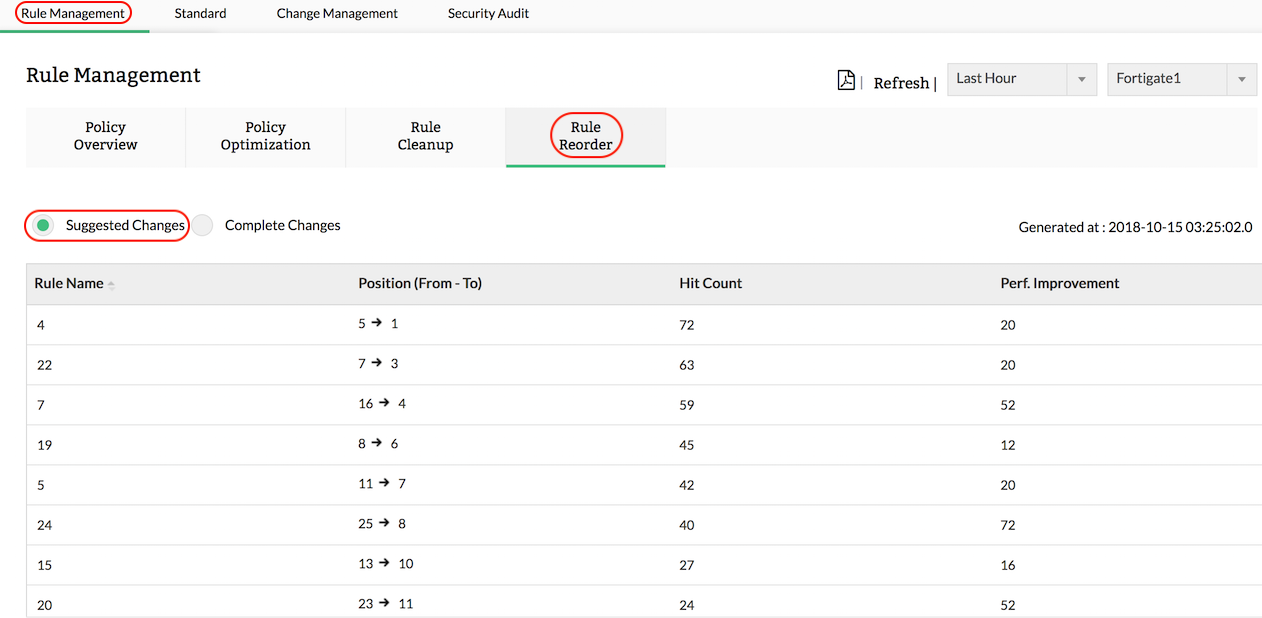Screen dimensions: 1262x618
Task: Export the report as PDF
Action: coord(845,80)
